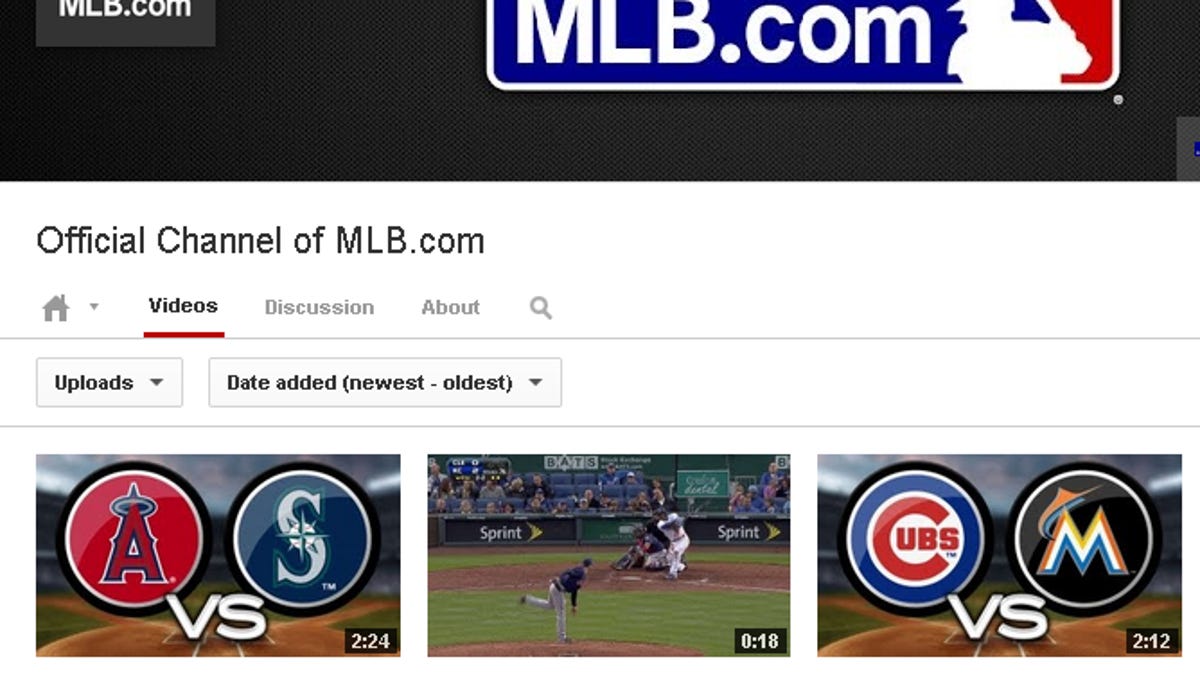Click the channel search magnifier icon
Screen dimensions: 1200x675
click(x=541, y=308)
